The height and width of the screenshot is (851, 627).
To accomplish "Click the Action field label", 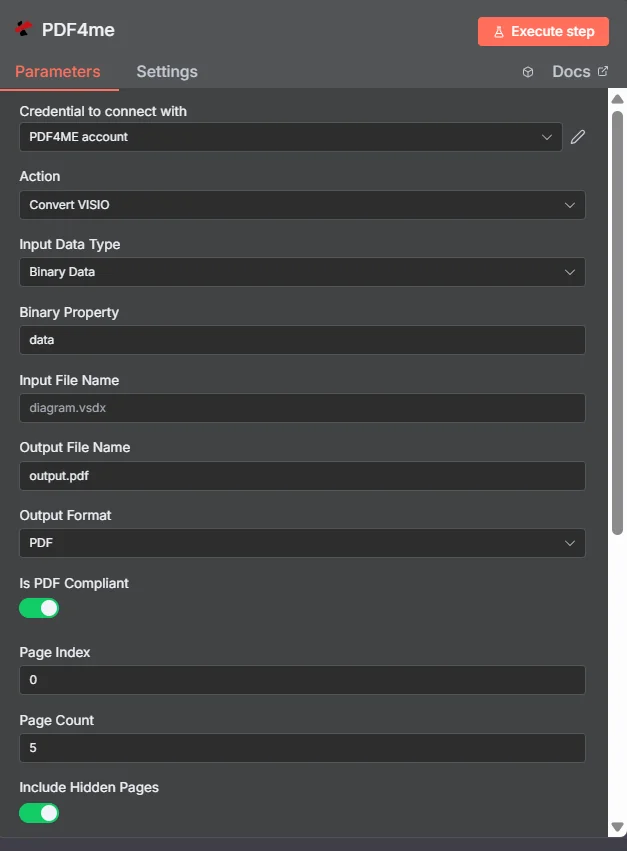I will [40, 176].
